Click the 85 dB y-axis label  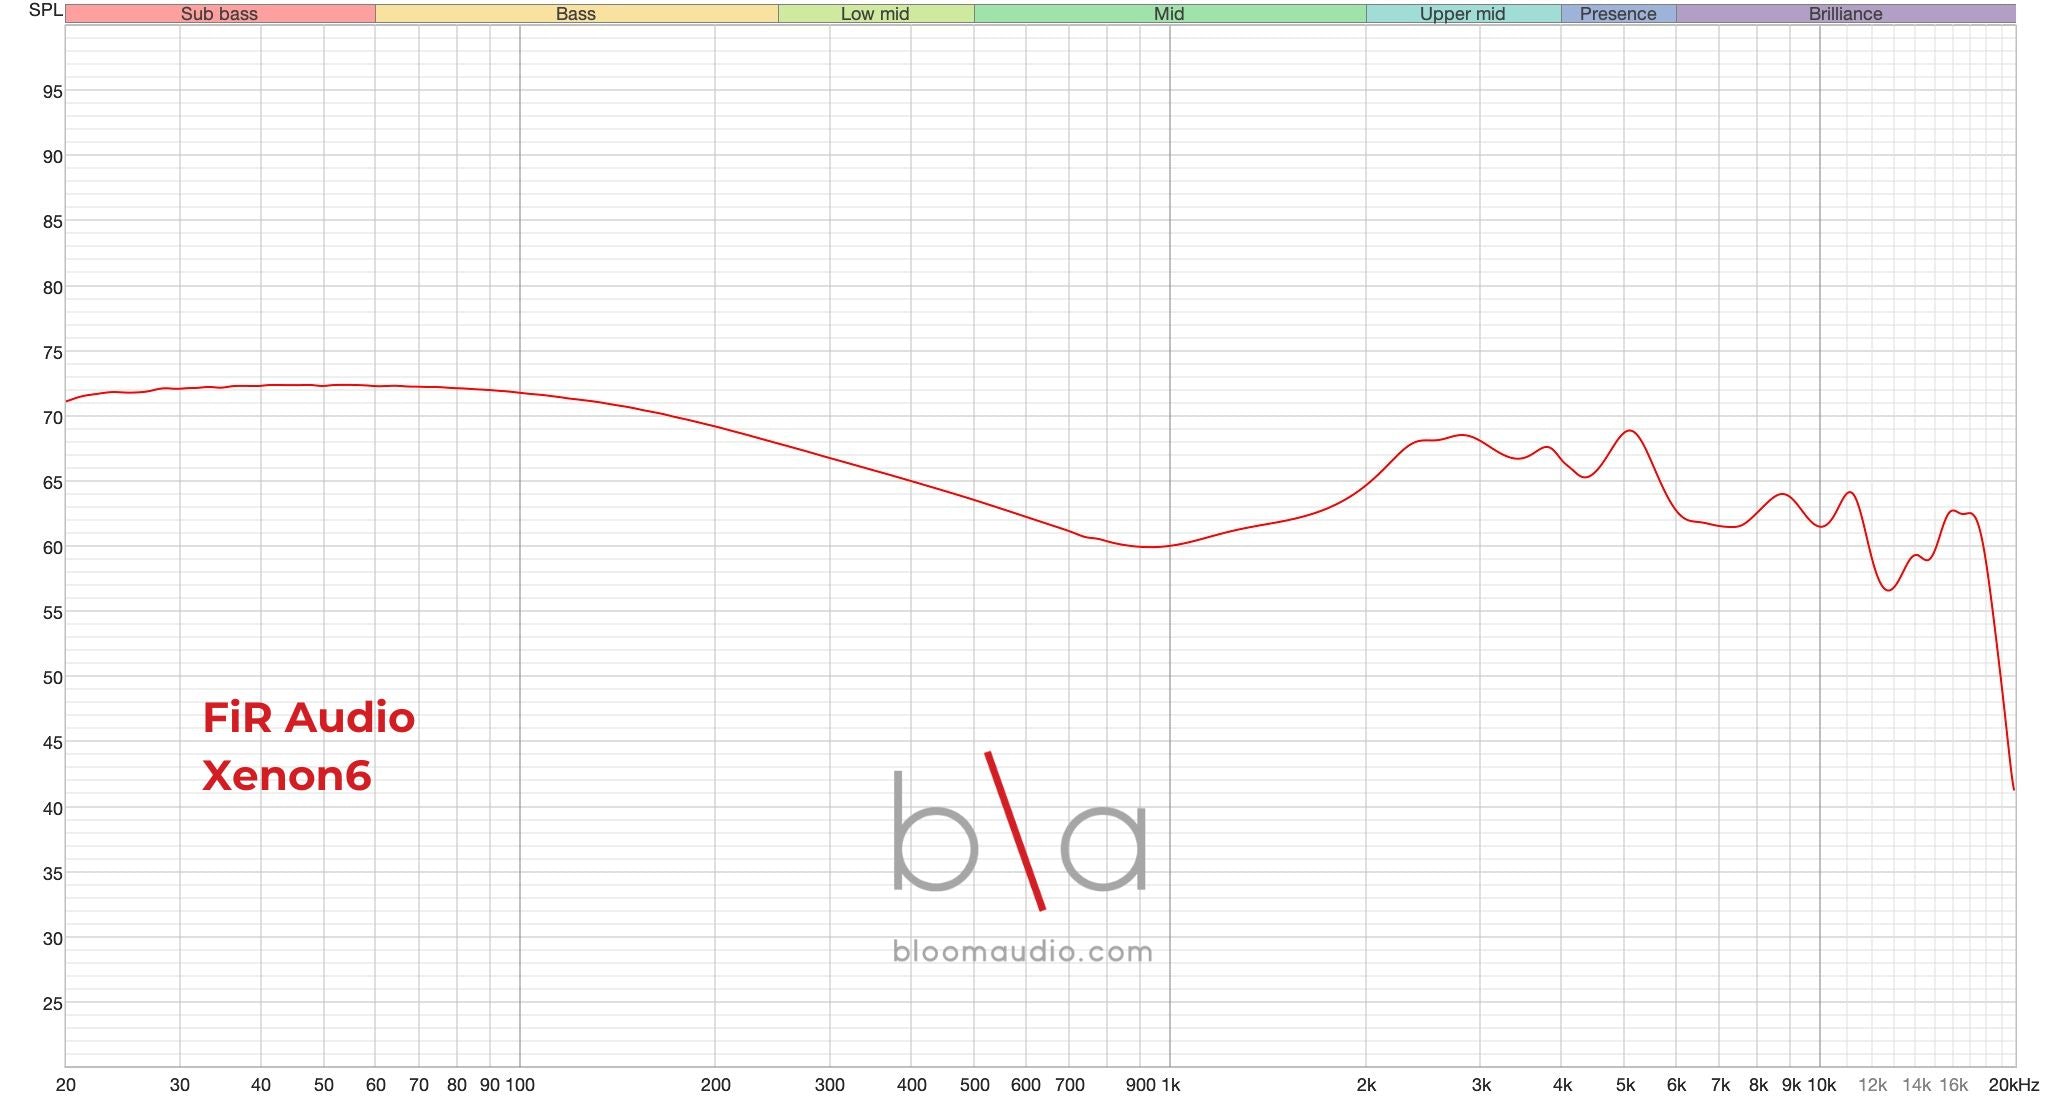[52, 222]
